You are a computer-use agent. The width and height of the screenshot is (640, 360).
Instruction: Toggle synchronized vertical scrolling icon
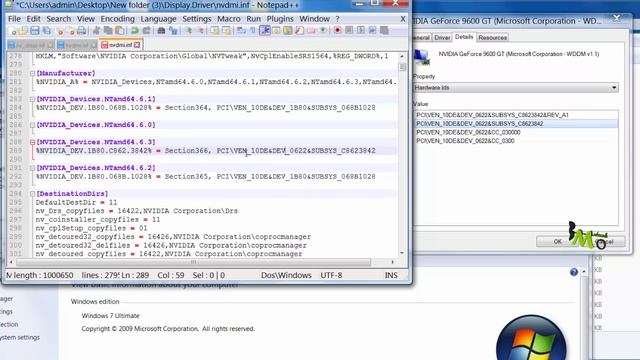point(215,31)
